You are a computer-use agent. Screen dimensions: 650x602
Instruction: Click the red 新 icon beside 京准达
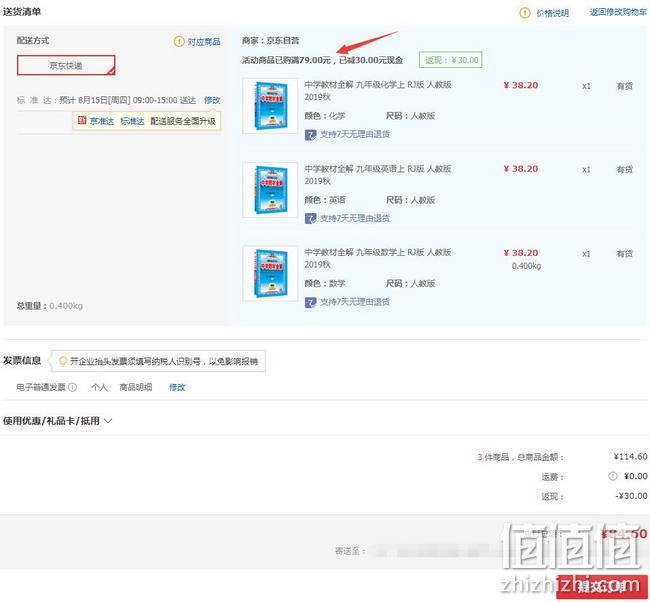coord(82,120)
